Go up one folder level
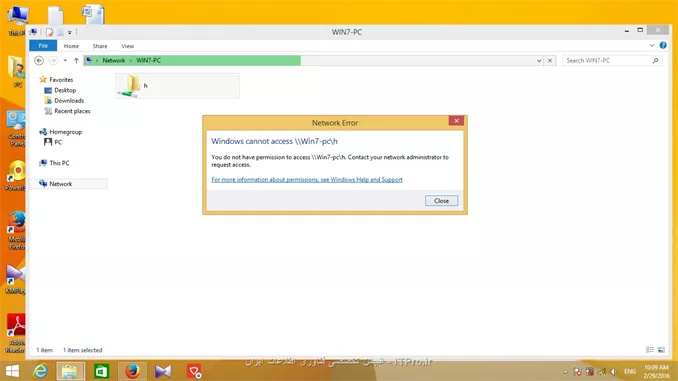This screenshot has width=678, height=381. [76, 61]
